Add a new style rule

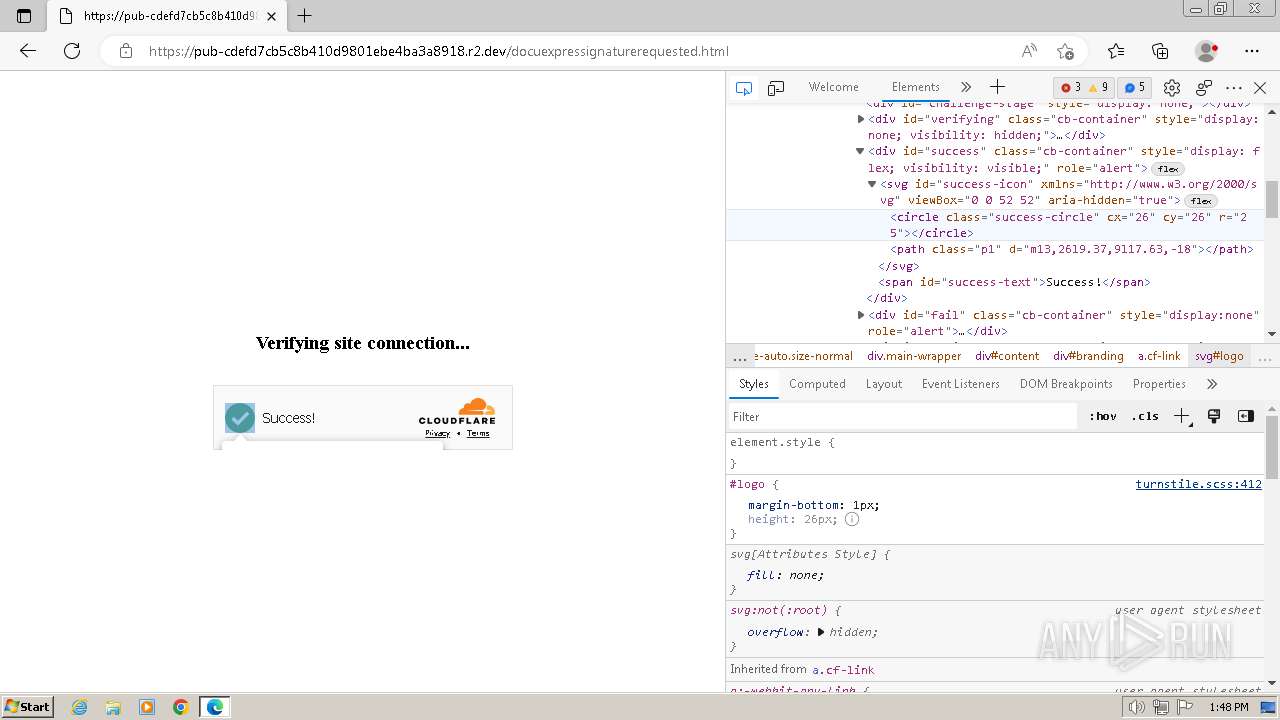click(x=1182, y=417)
